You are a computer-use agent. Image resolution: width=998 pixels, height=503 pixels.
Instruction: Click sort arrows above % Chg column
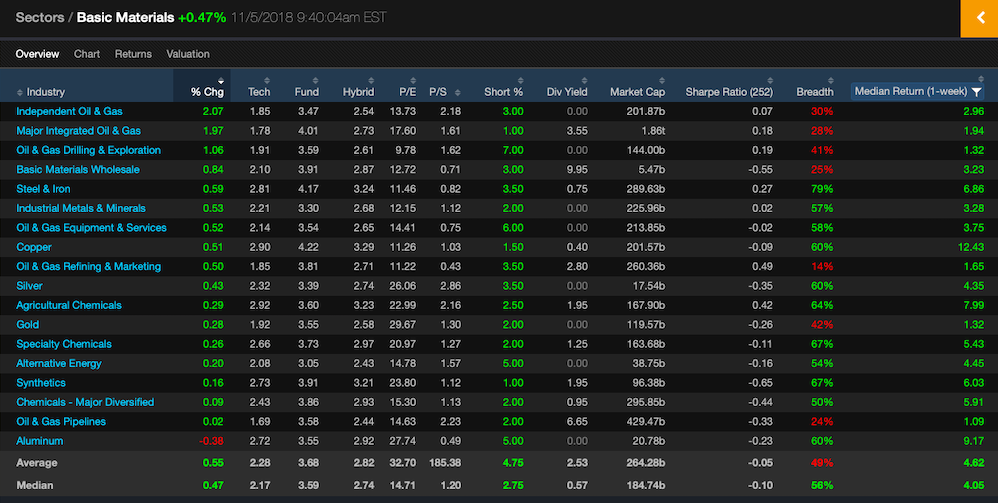coord(221,81)
